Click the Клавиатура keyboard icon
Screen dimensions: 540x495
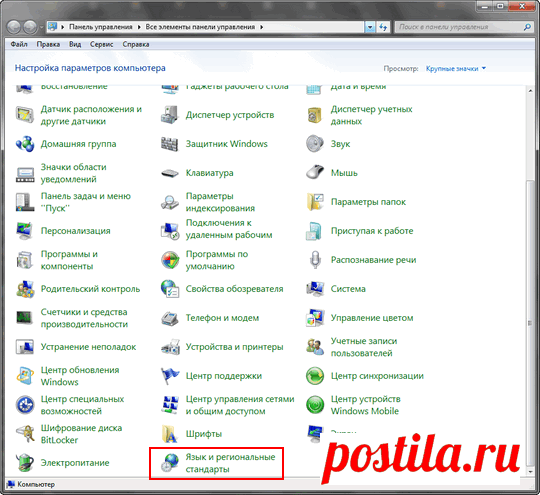tap(170, 173)
